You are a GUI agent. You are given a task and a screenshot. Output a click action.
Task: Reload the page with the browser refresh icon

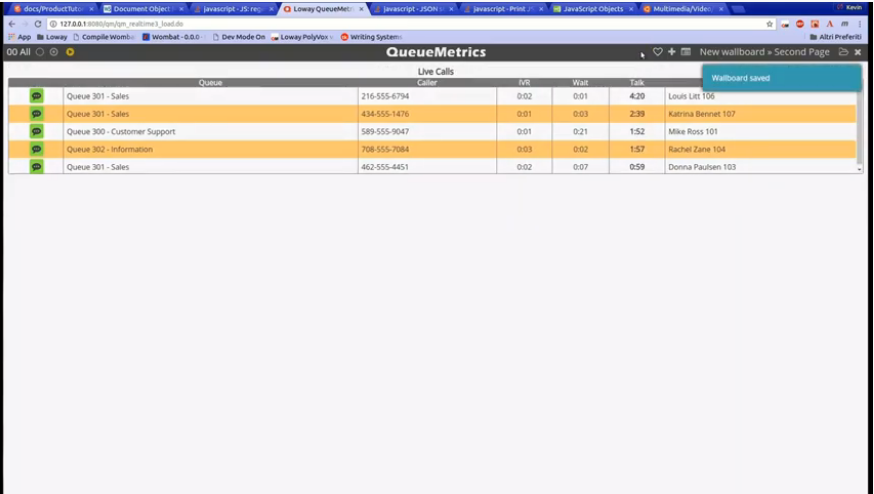(x=38, y=24)
